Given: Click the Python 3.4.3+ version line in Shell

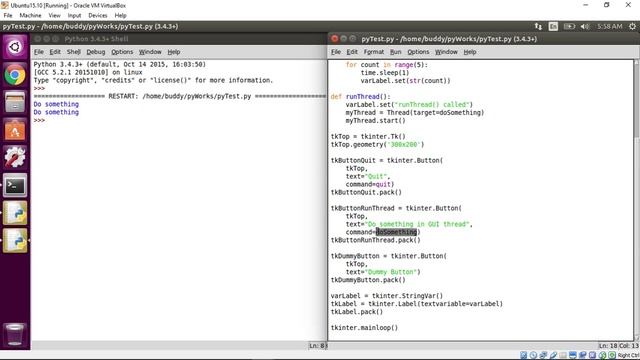Looking at the screenshot, I should (120, 64).
